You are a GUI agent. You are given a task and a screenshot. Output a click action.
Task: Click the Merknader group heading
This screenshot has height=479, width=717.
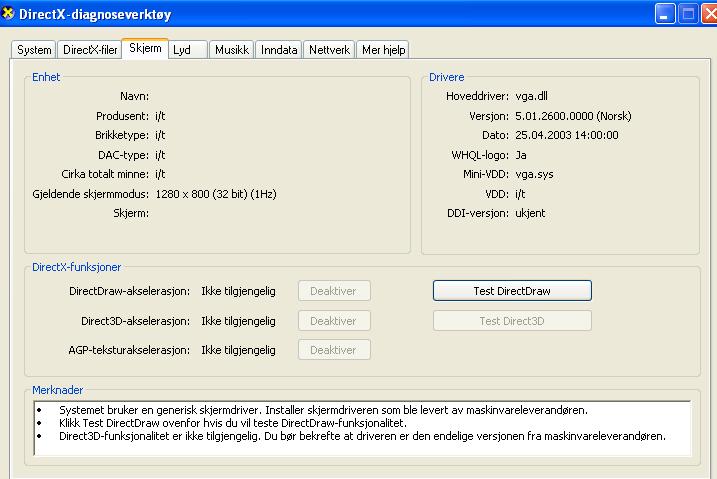pyautogui.click(x=58, y=390)
